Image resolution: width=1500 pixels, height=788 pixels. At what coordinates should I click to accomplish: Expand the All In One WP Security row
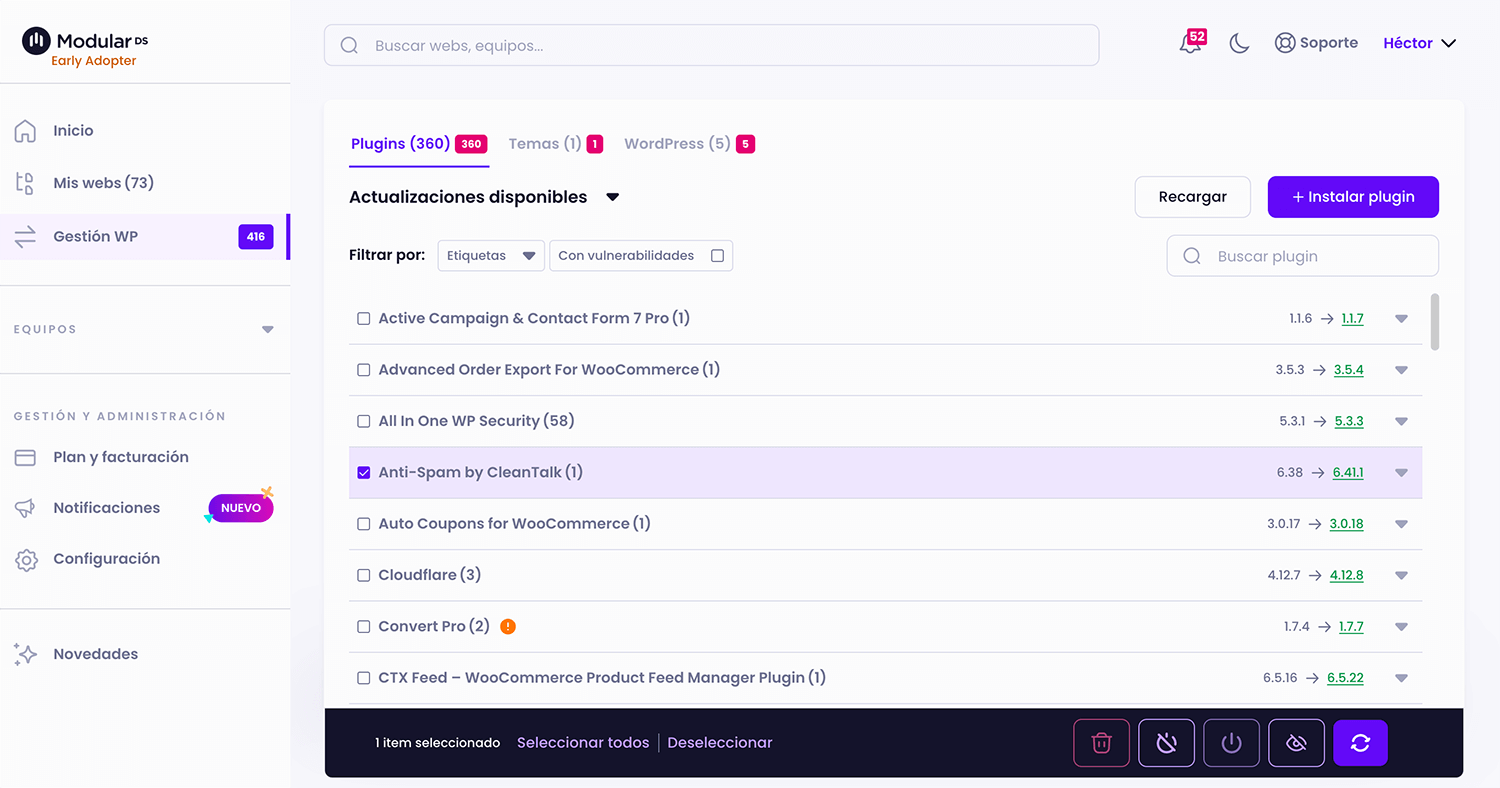click(x=1401, y=421)
